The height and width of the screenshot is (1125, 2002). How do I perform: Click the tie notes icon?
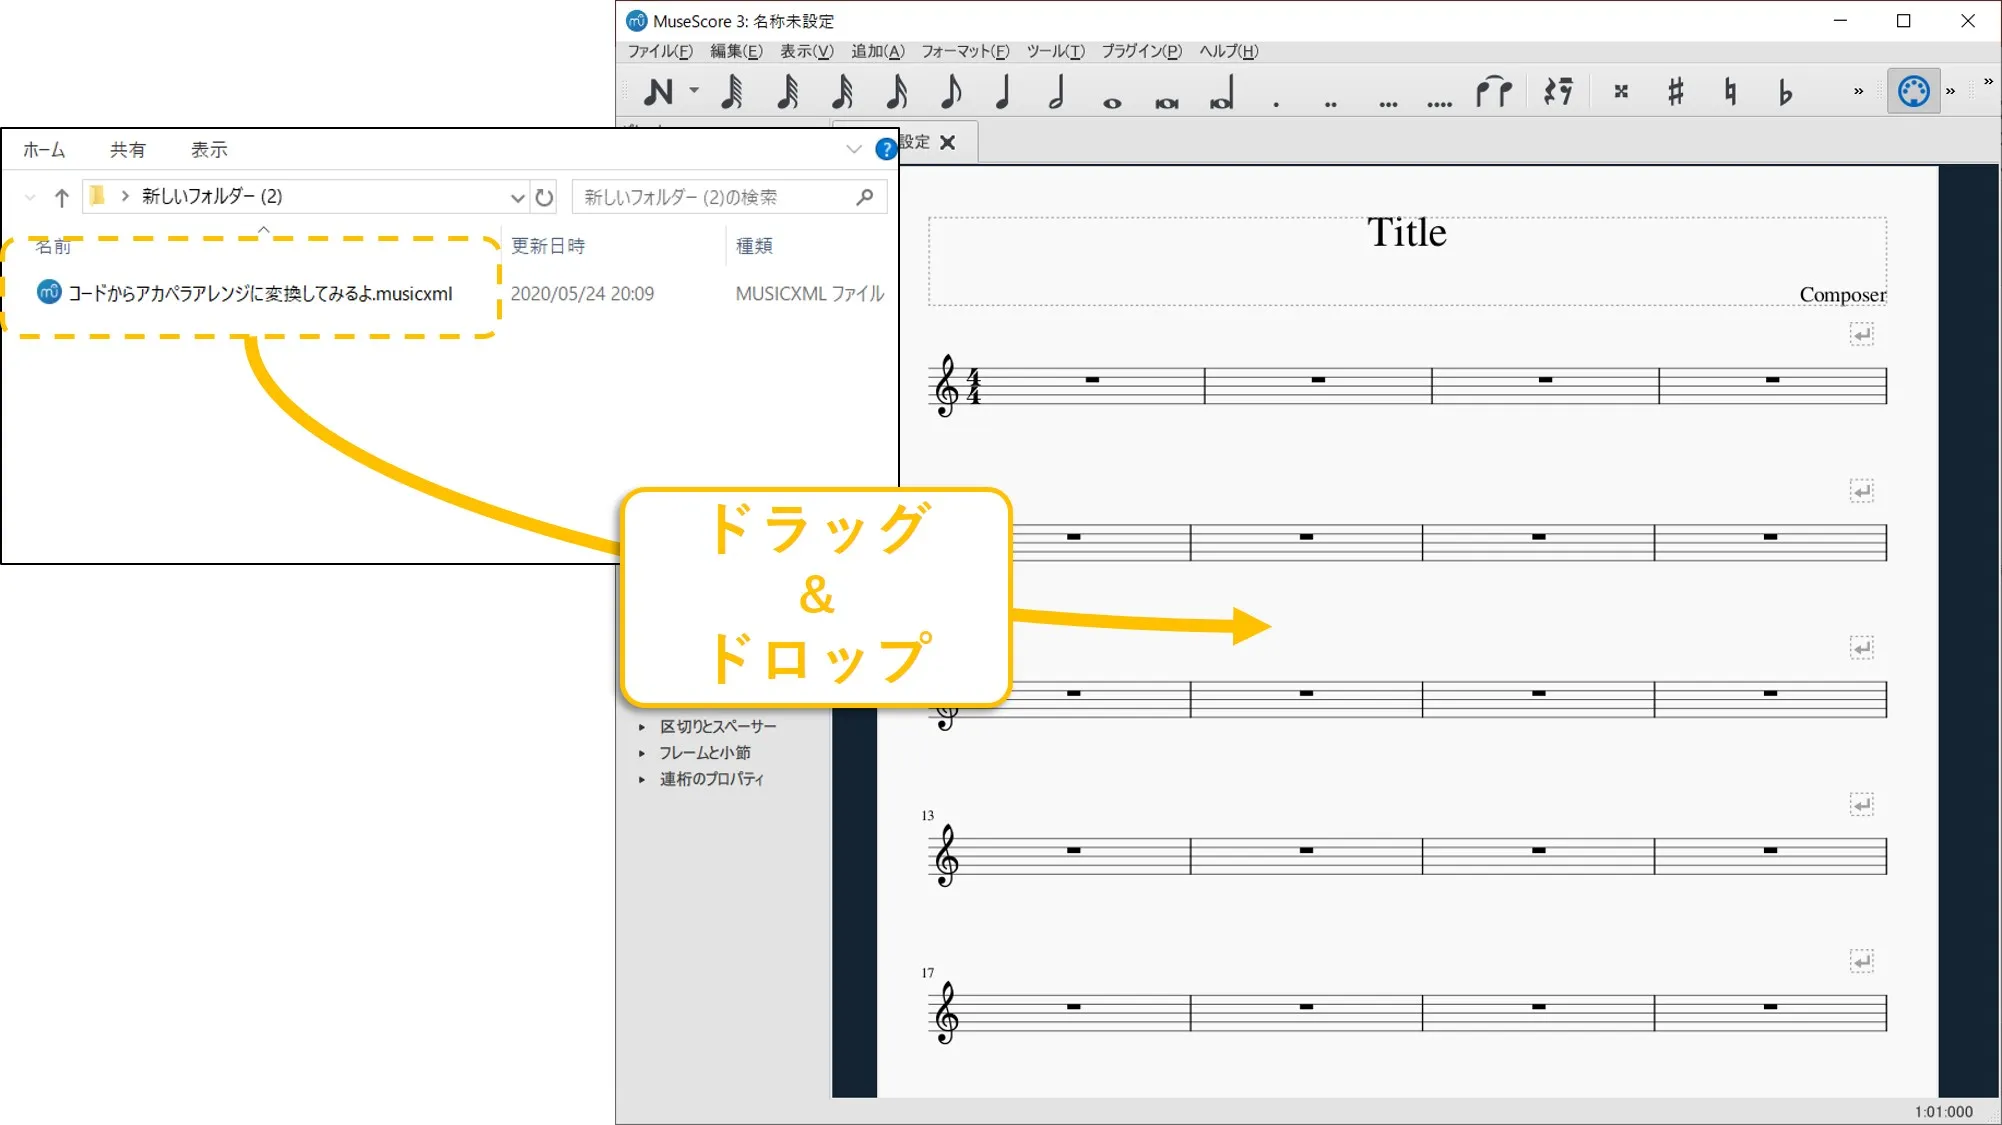pos(1493,92)
